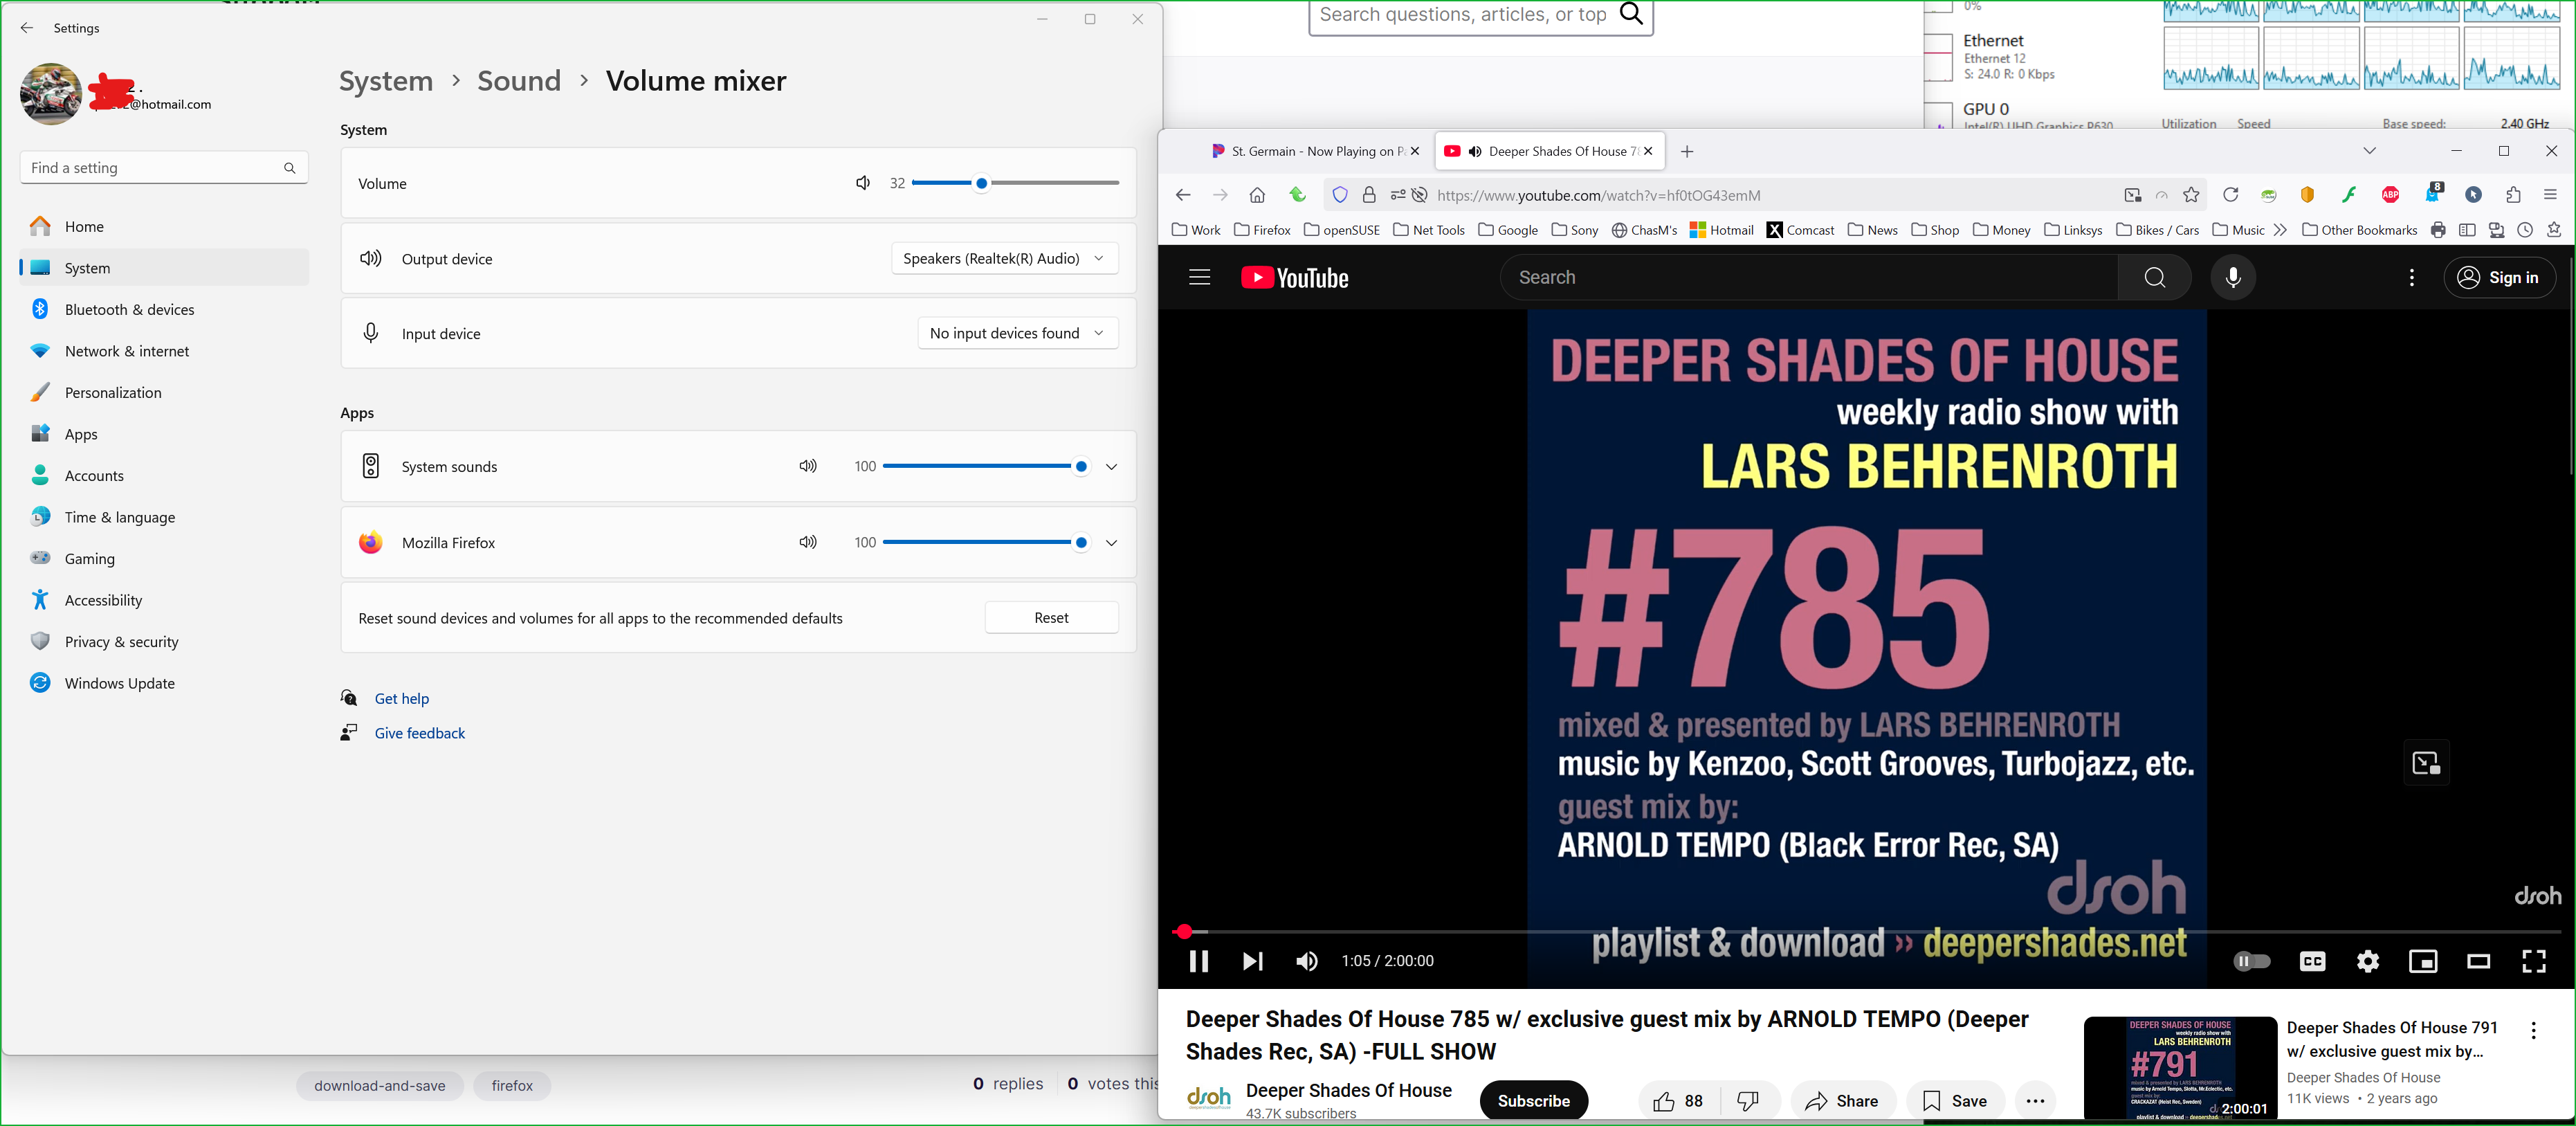The height and width of the screenshot is (1126, 2576).
Task: Toggle YouTube autoplay switch
Action: click(x=2251, y=961)
